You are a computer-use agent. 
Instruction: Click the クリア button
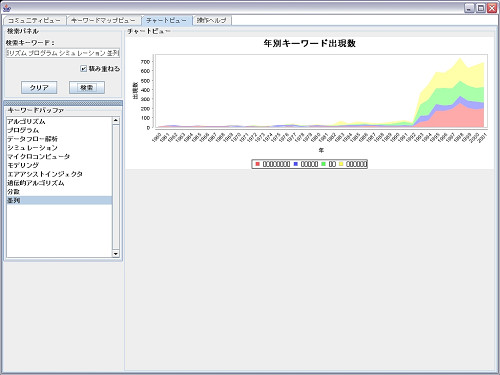tap(39, 88)
